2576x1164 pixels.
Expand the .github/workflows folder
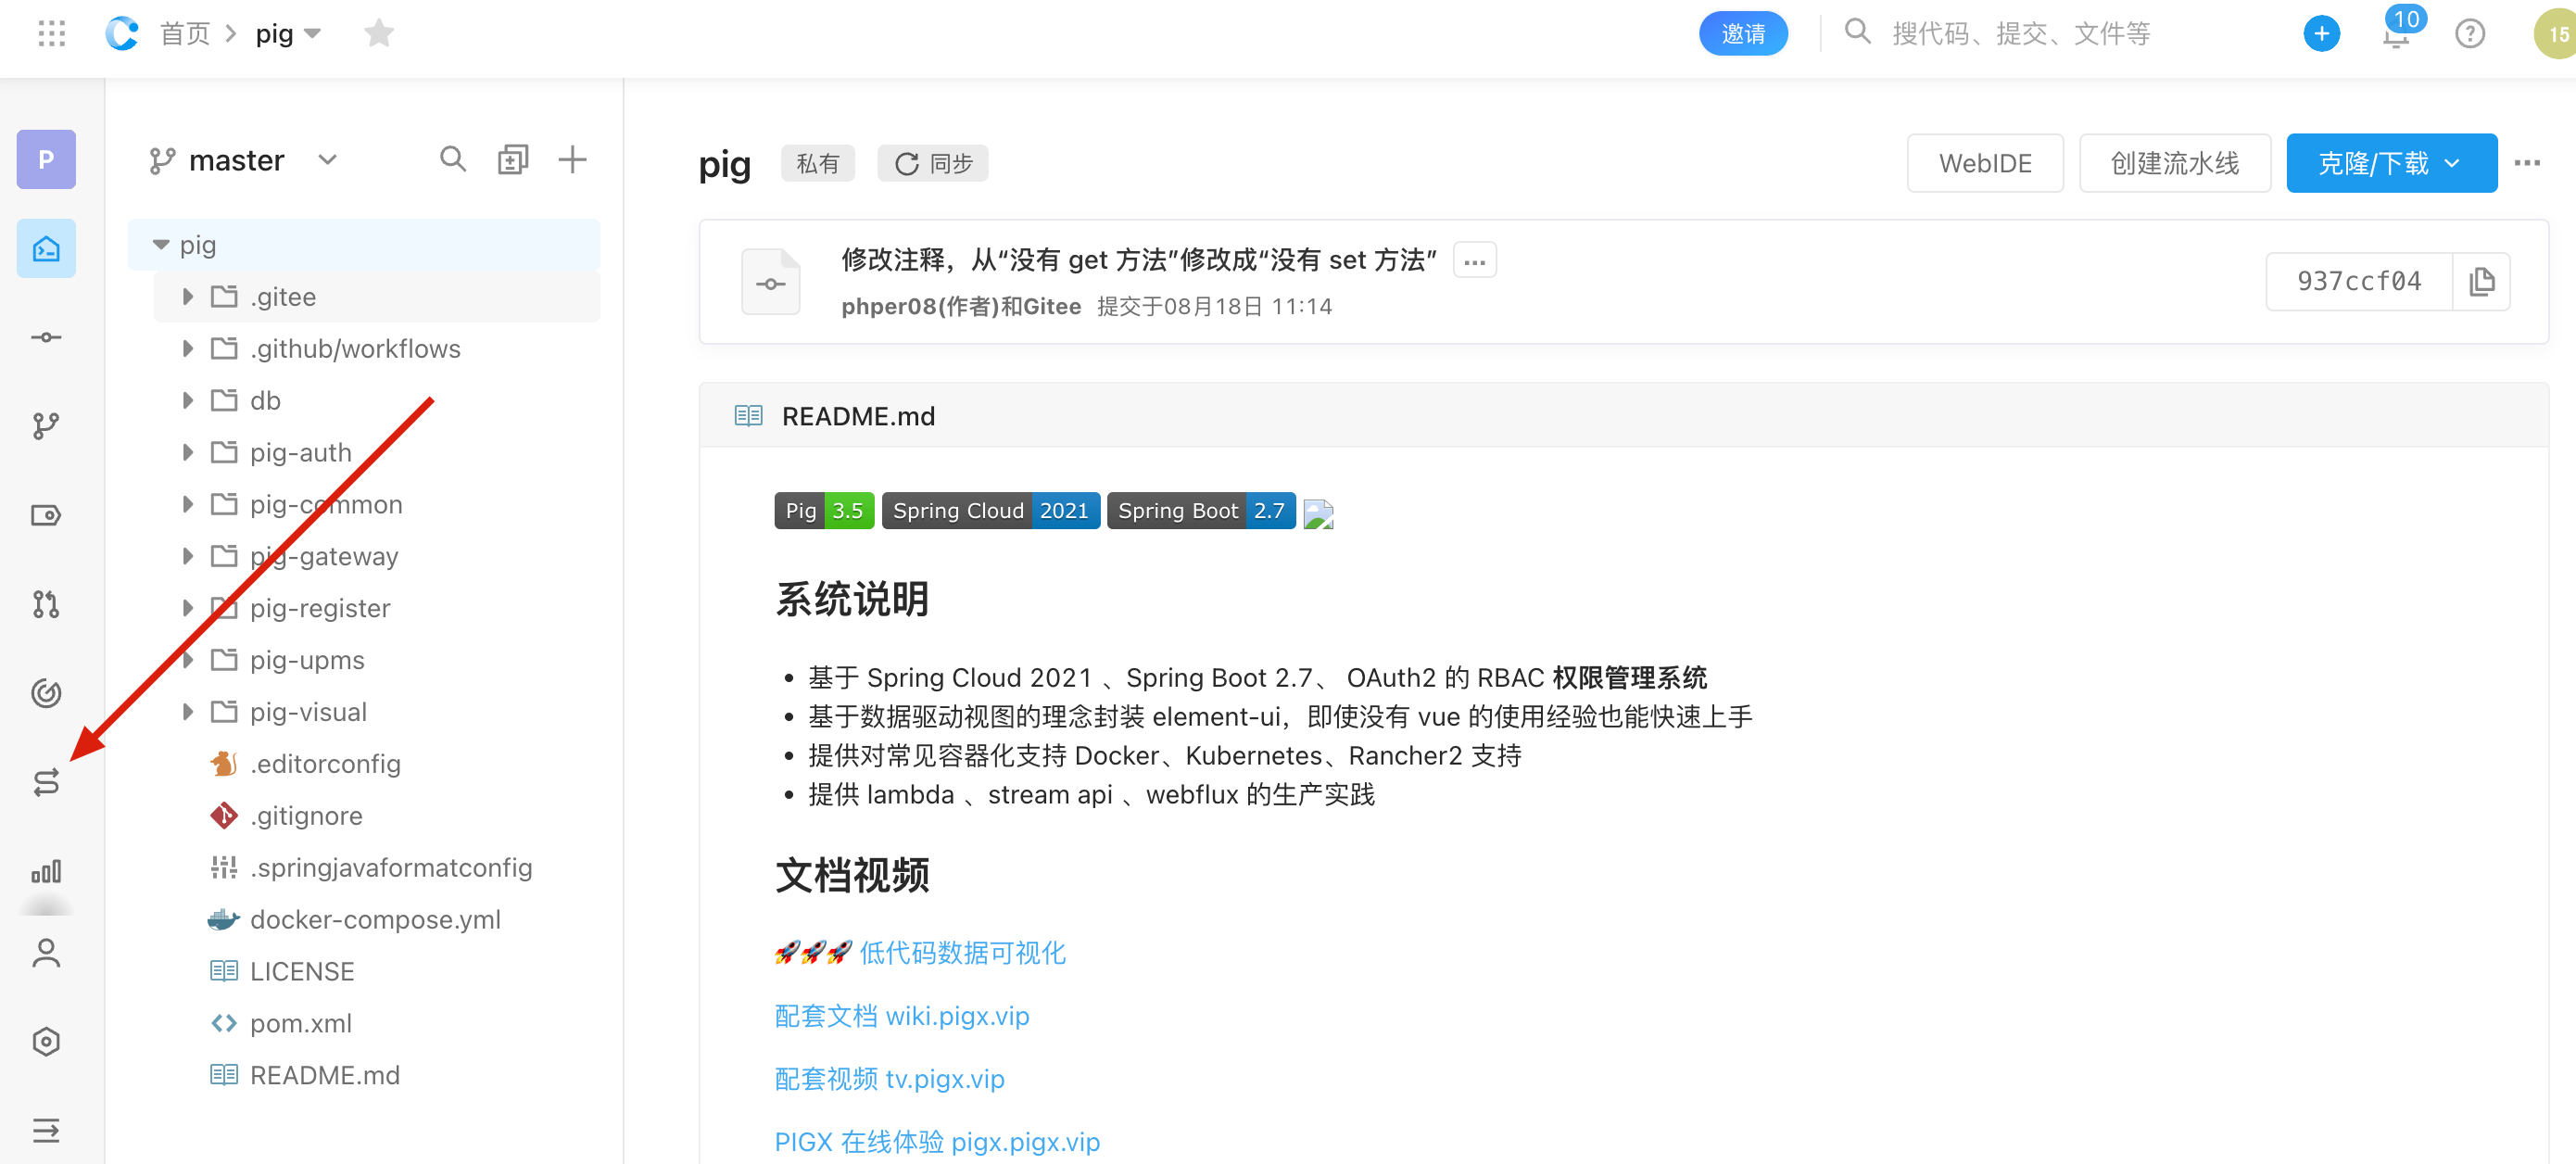click(187, 349)
